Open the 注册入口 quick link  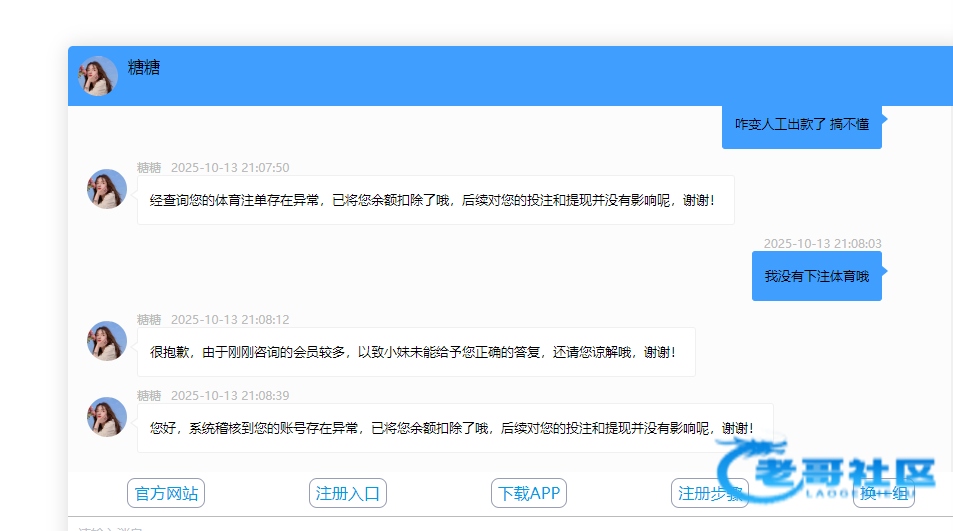347,493
